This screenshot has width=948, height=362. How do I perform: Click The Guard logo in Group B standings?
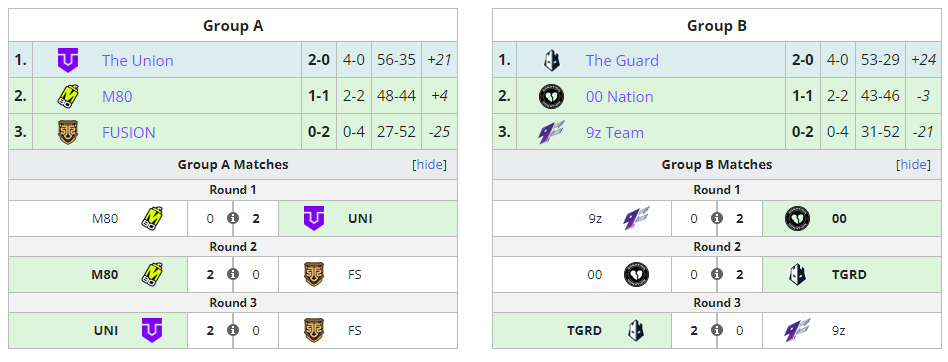click(x=551, y=60)
